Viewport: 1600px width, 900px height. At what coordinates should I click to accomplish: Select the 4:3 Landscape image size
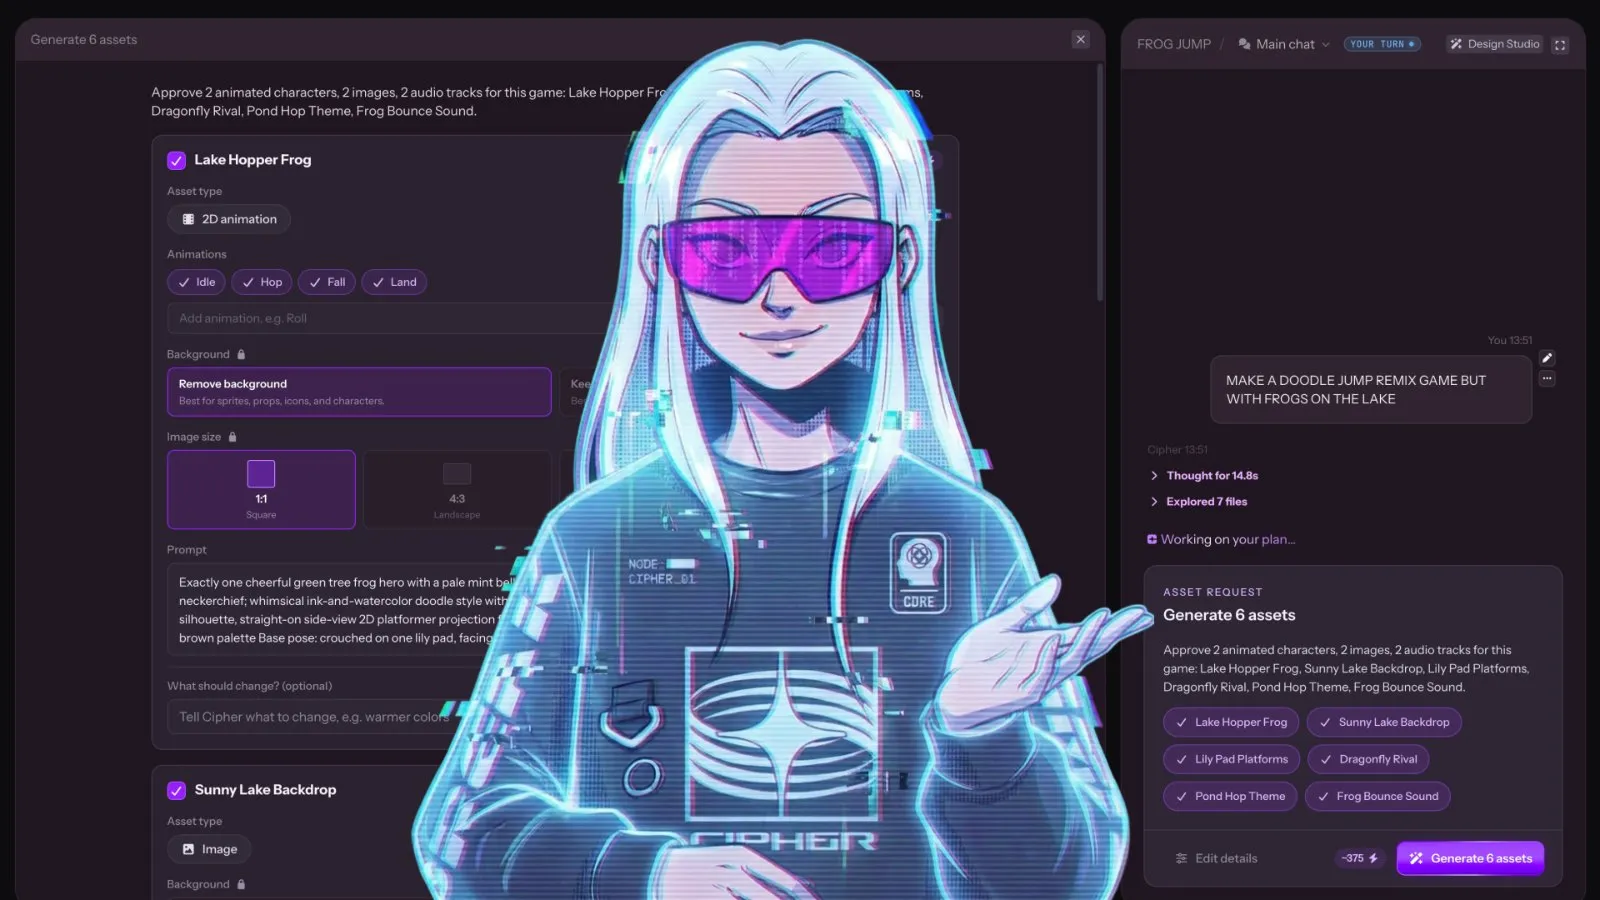click(457, 489)
